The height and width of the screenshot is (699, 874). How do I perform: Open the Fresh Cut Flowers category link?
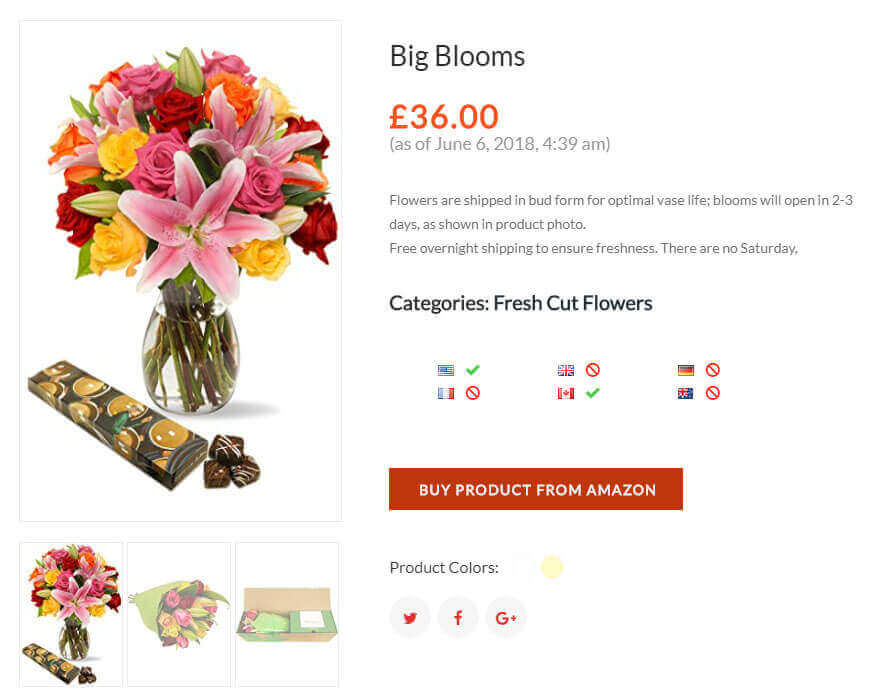click(572, 303)
